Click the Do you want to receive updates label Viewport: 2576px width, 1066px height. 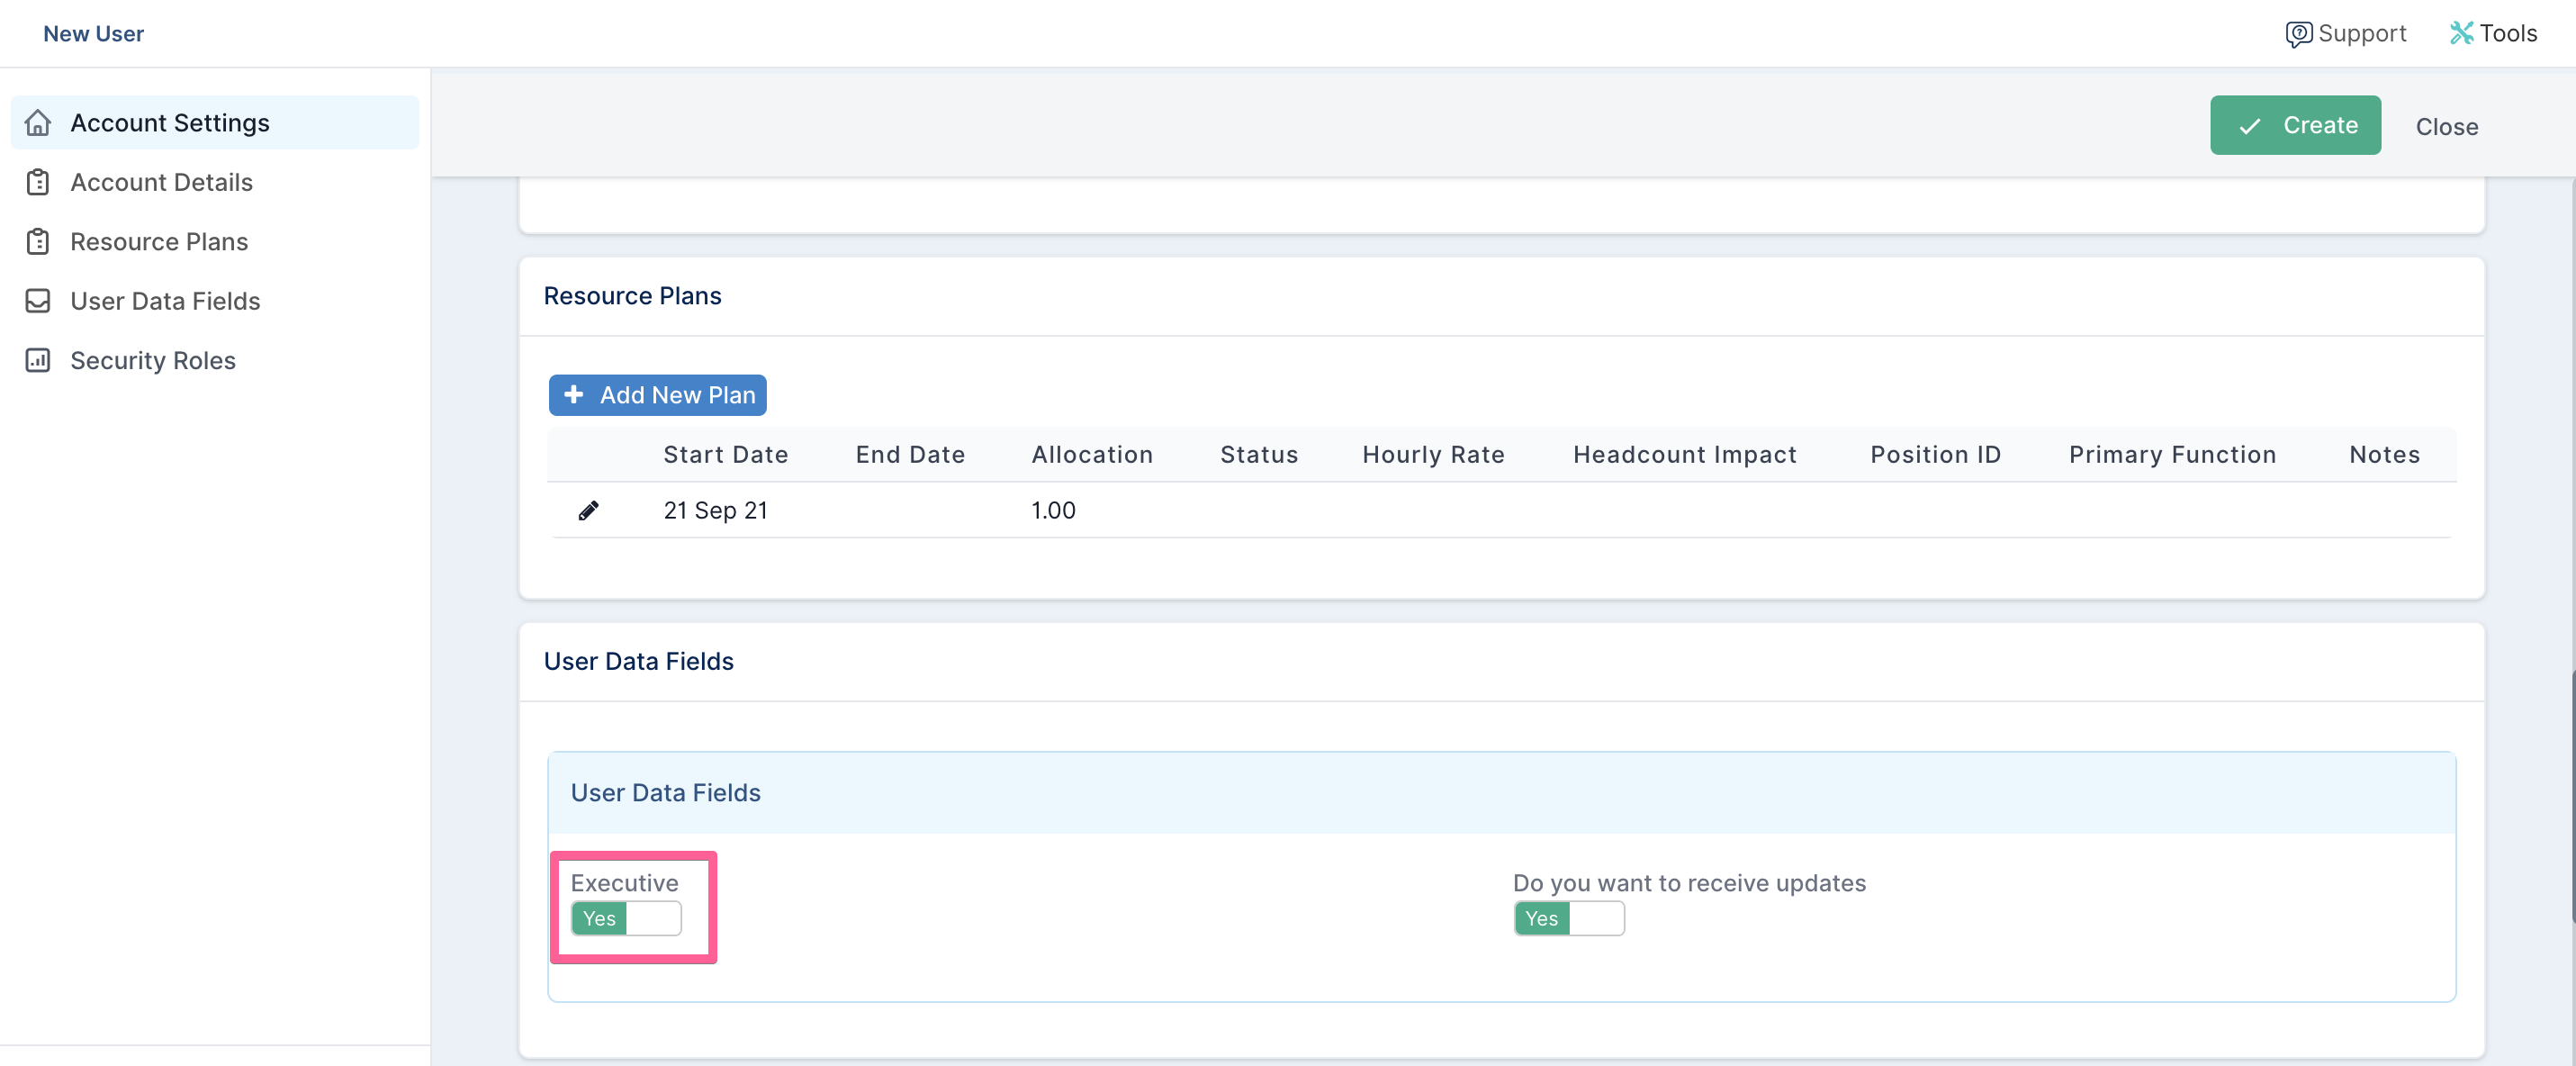pyautogui.click(x=1689, y=882)
